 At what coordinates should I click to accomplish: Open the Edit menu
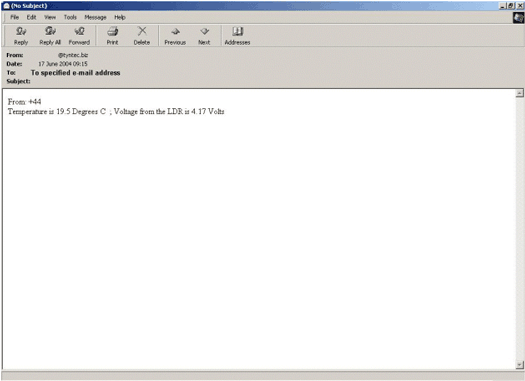31,17
